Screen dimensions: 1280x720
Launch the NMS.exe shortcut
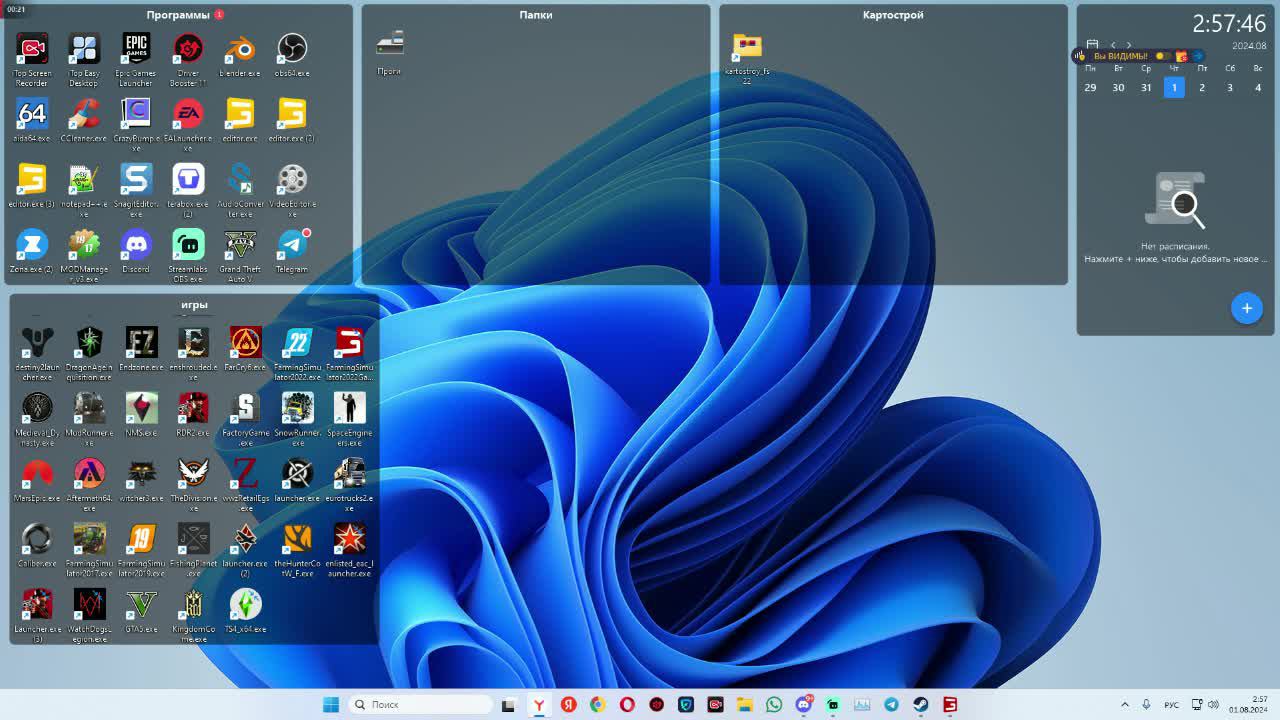pos(141,415)
